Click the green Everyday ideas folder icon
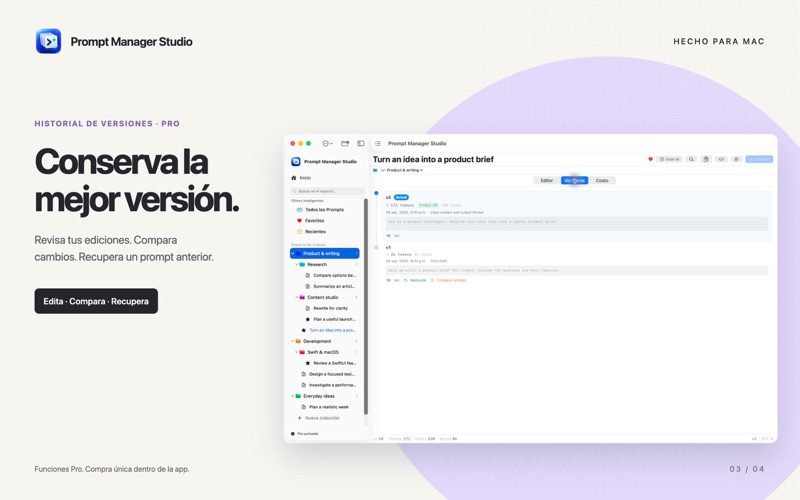Screen dimensions: 800x500 click(298, 396)
